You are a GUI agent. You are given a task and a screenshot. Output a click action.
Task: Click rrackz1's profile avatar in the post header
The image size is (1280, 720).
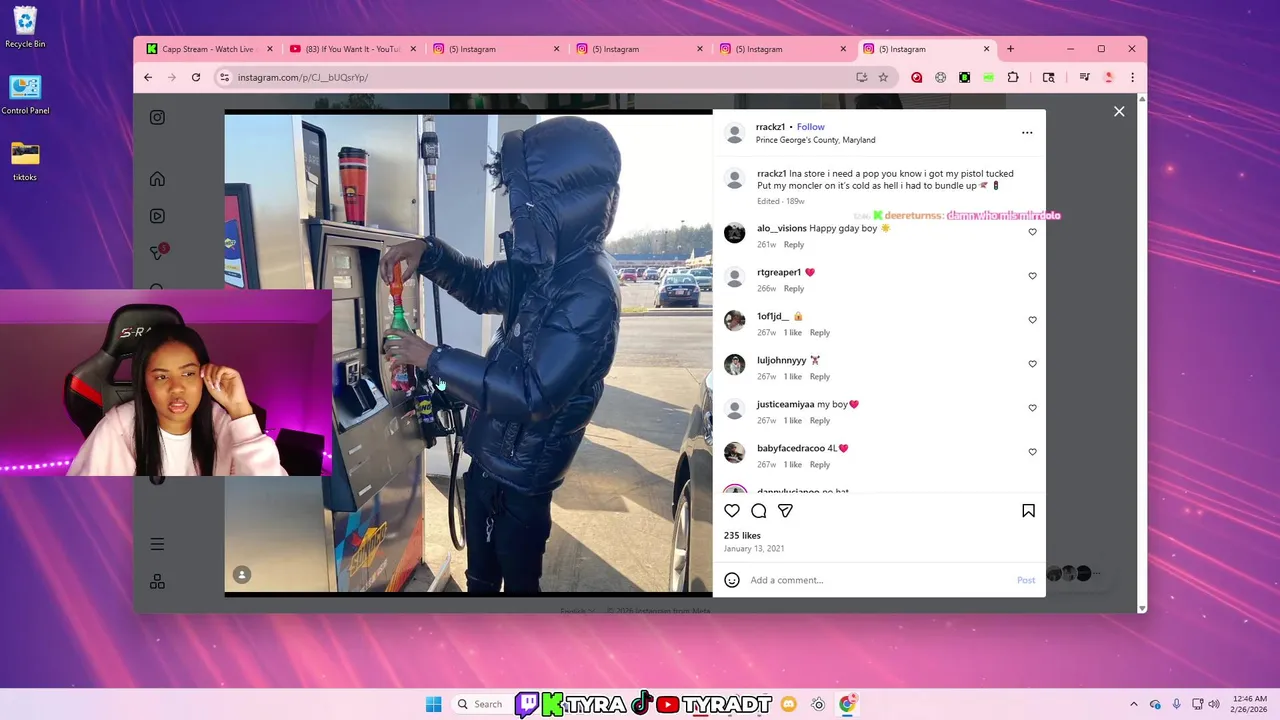click(735, 133)
